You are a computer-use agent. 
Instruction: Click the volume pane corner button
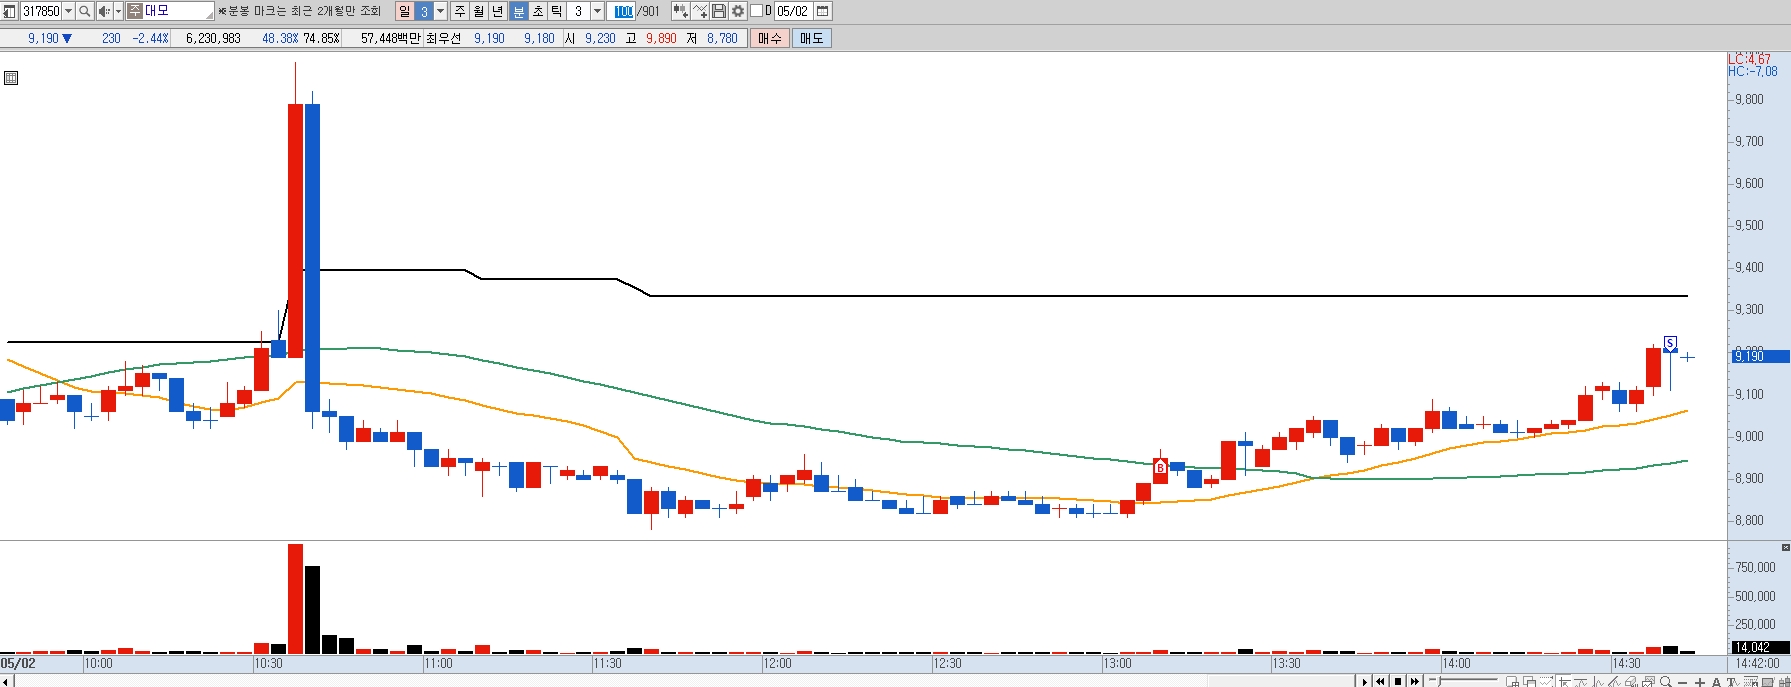pyautogui.click(x=1785, y=547)
